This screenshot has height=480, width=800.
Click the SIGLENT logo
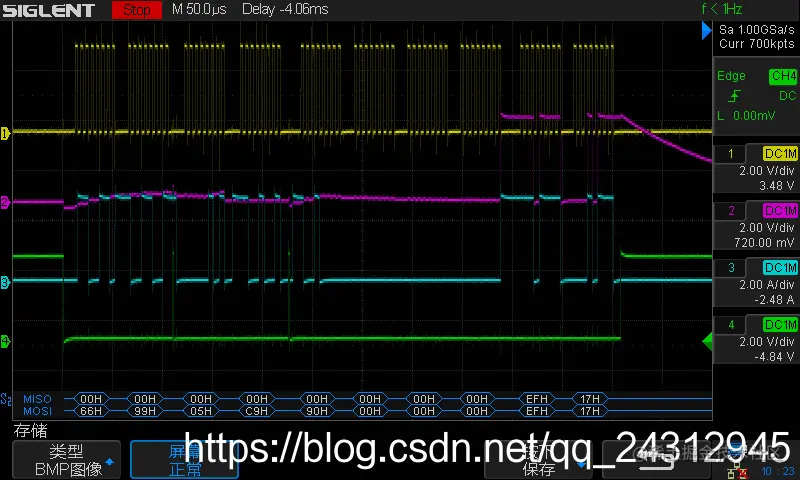(x=48, y=10)
